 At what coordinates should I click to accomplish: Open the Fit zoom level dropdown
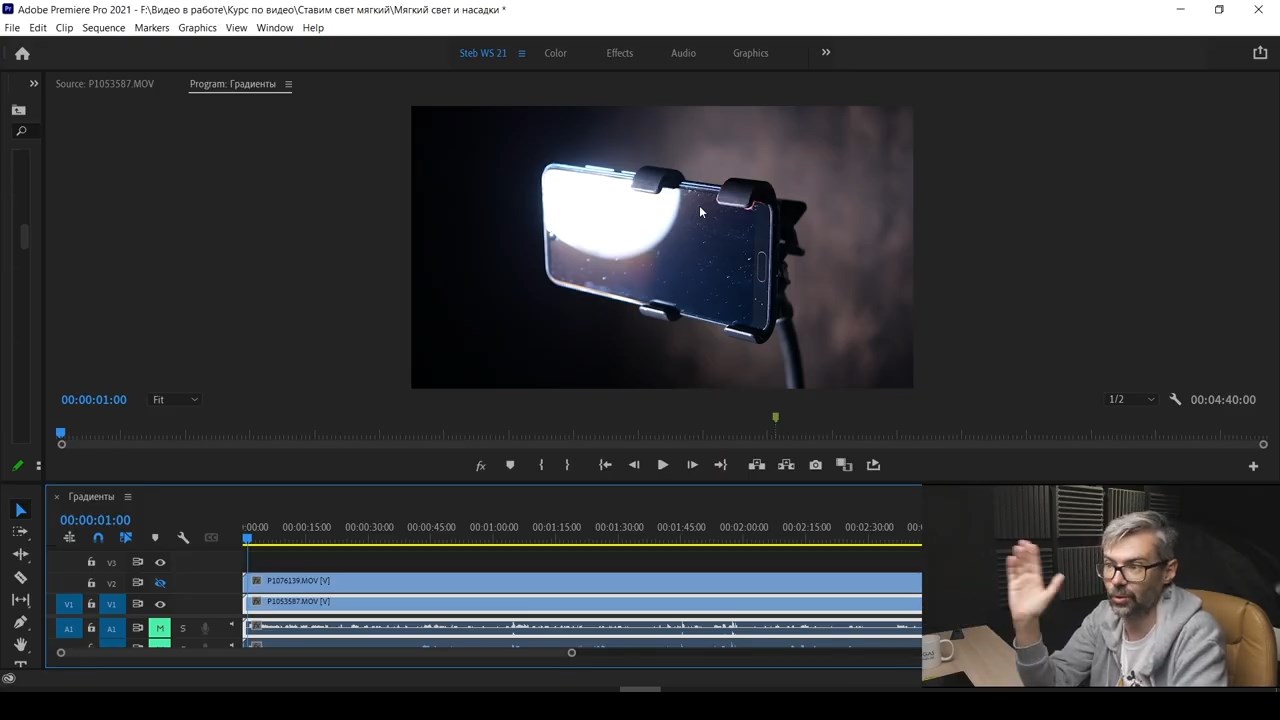pyautogui.click(x=175, y=400)
